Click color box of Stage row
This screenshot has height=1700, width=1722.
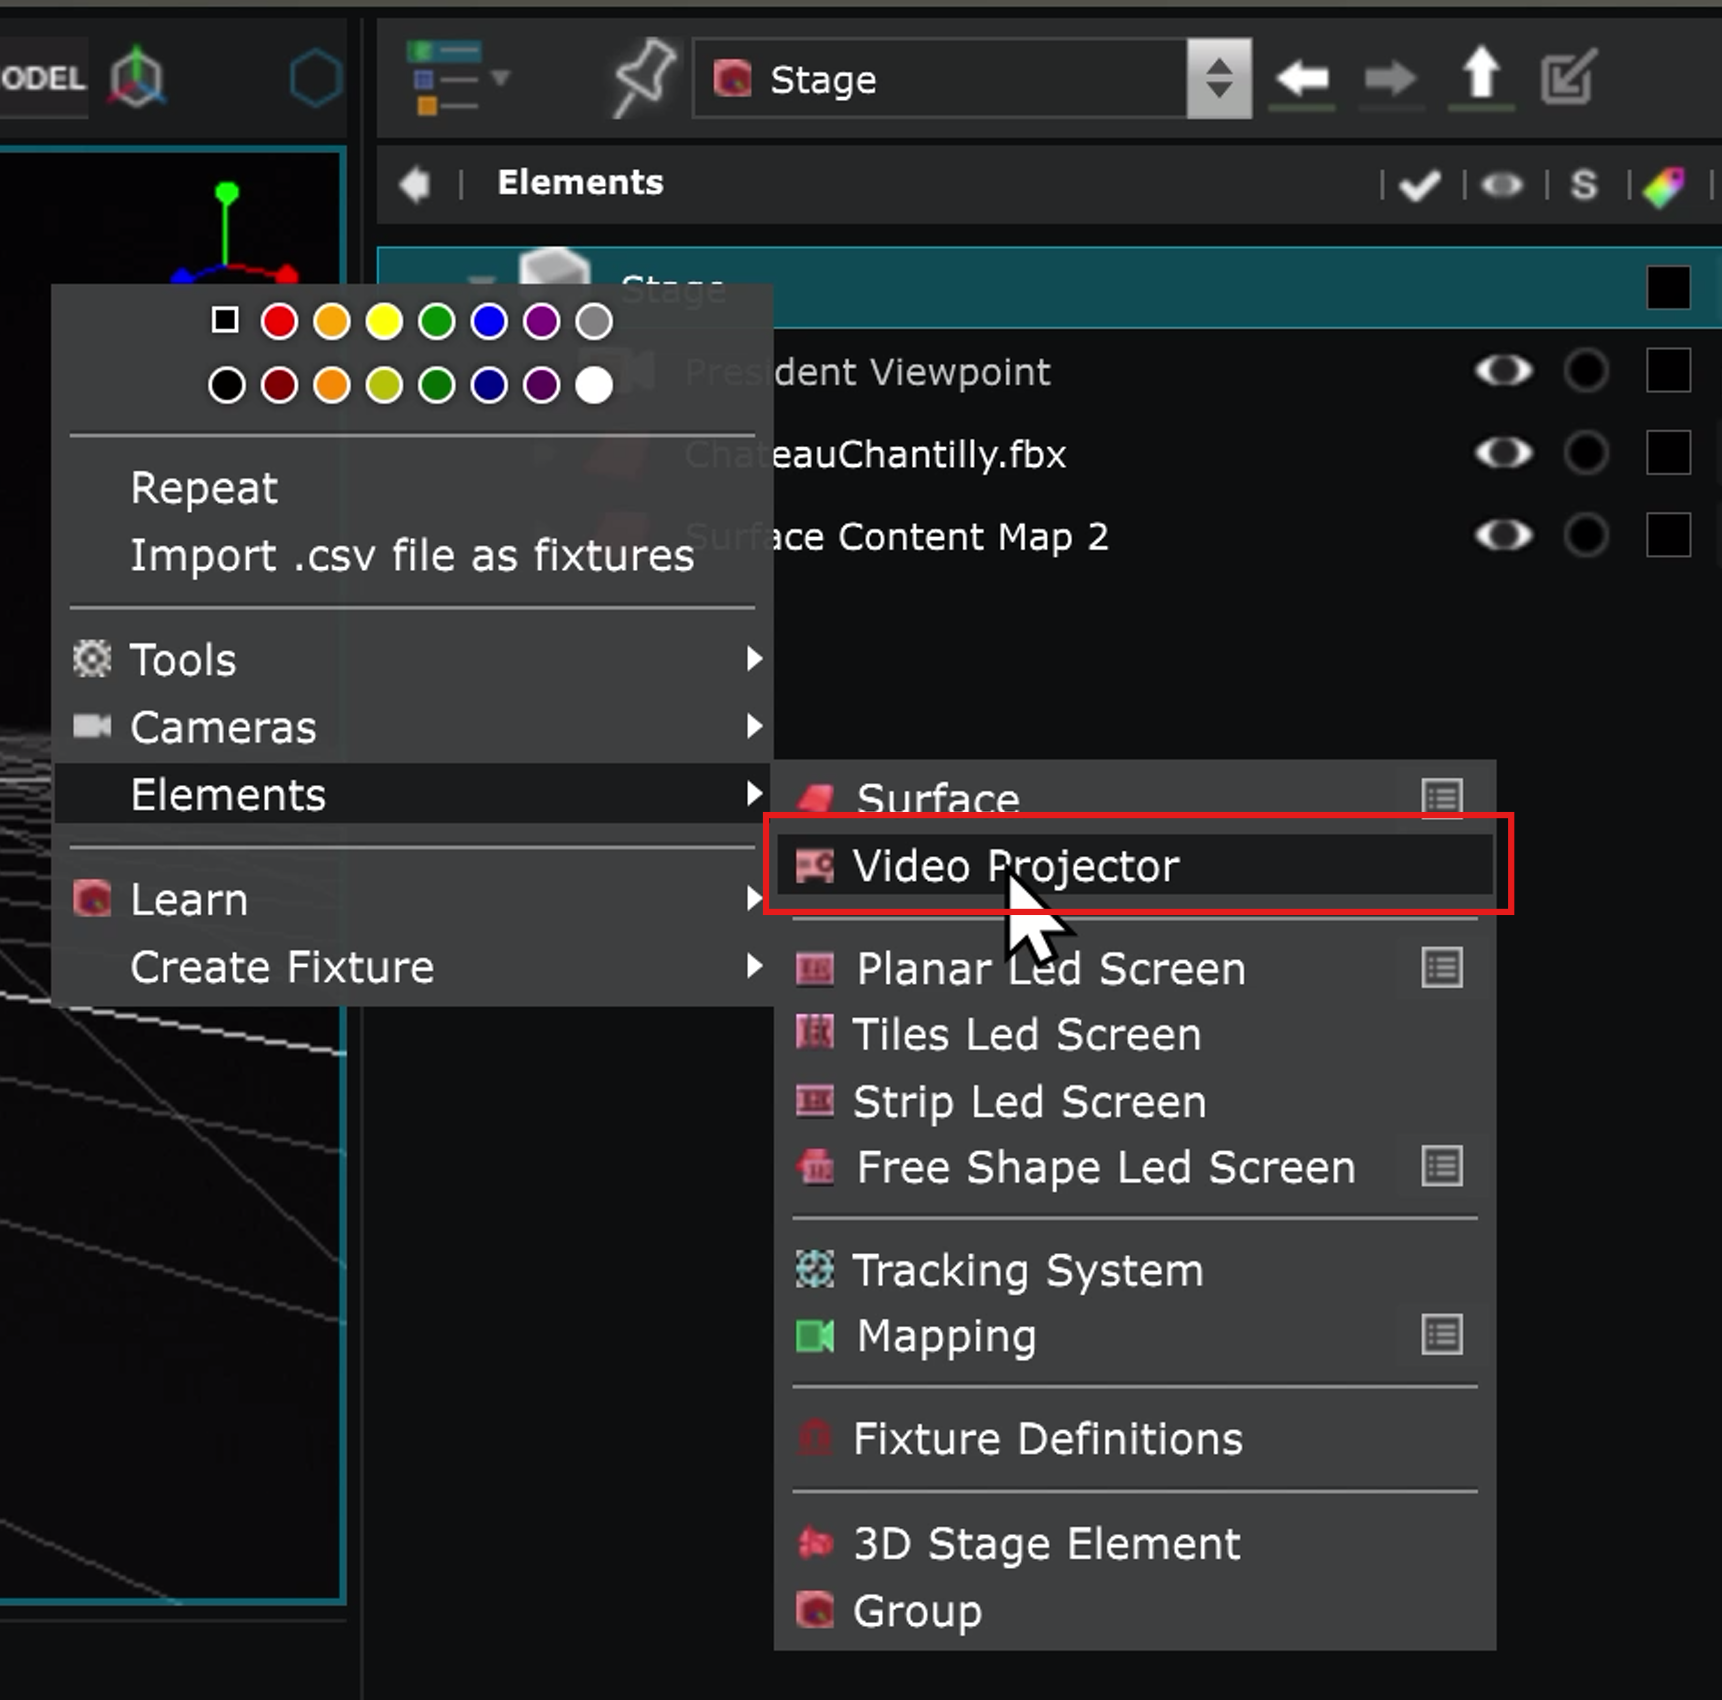(1668, 288)
